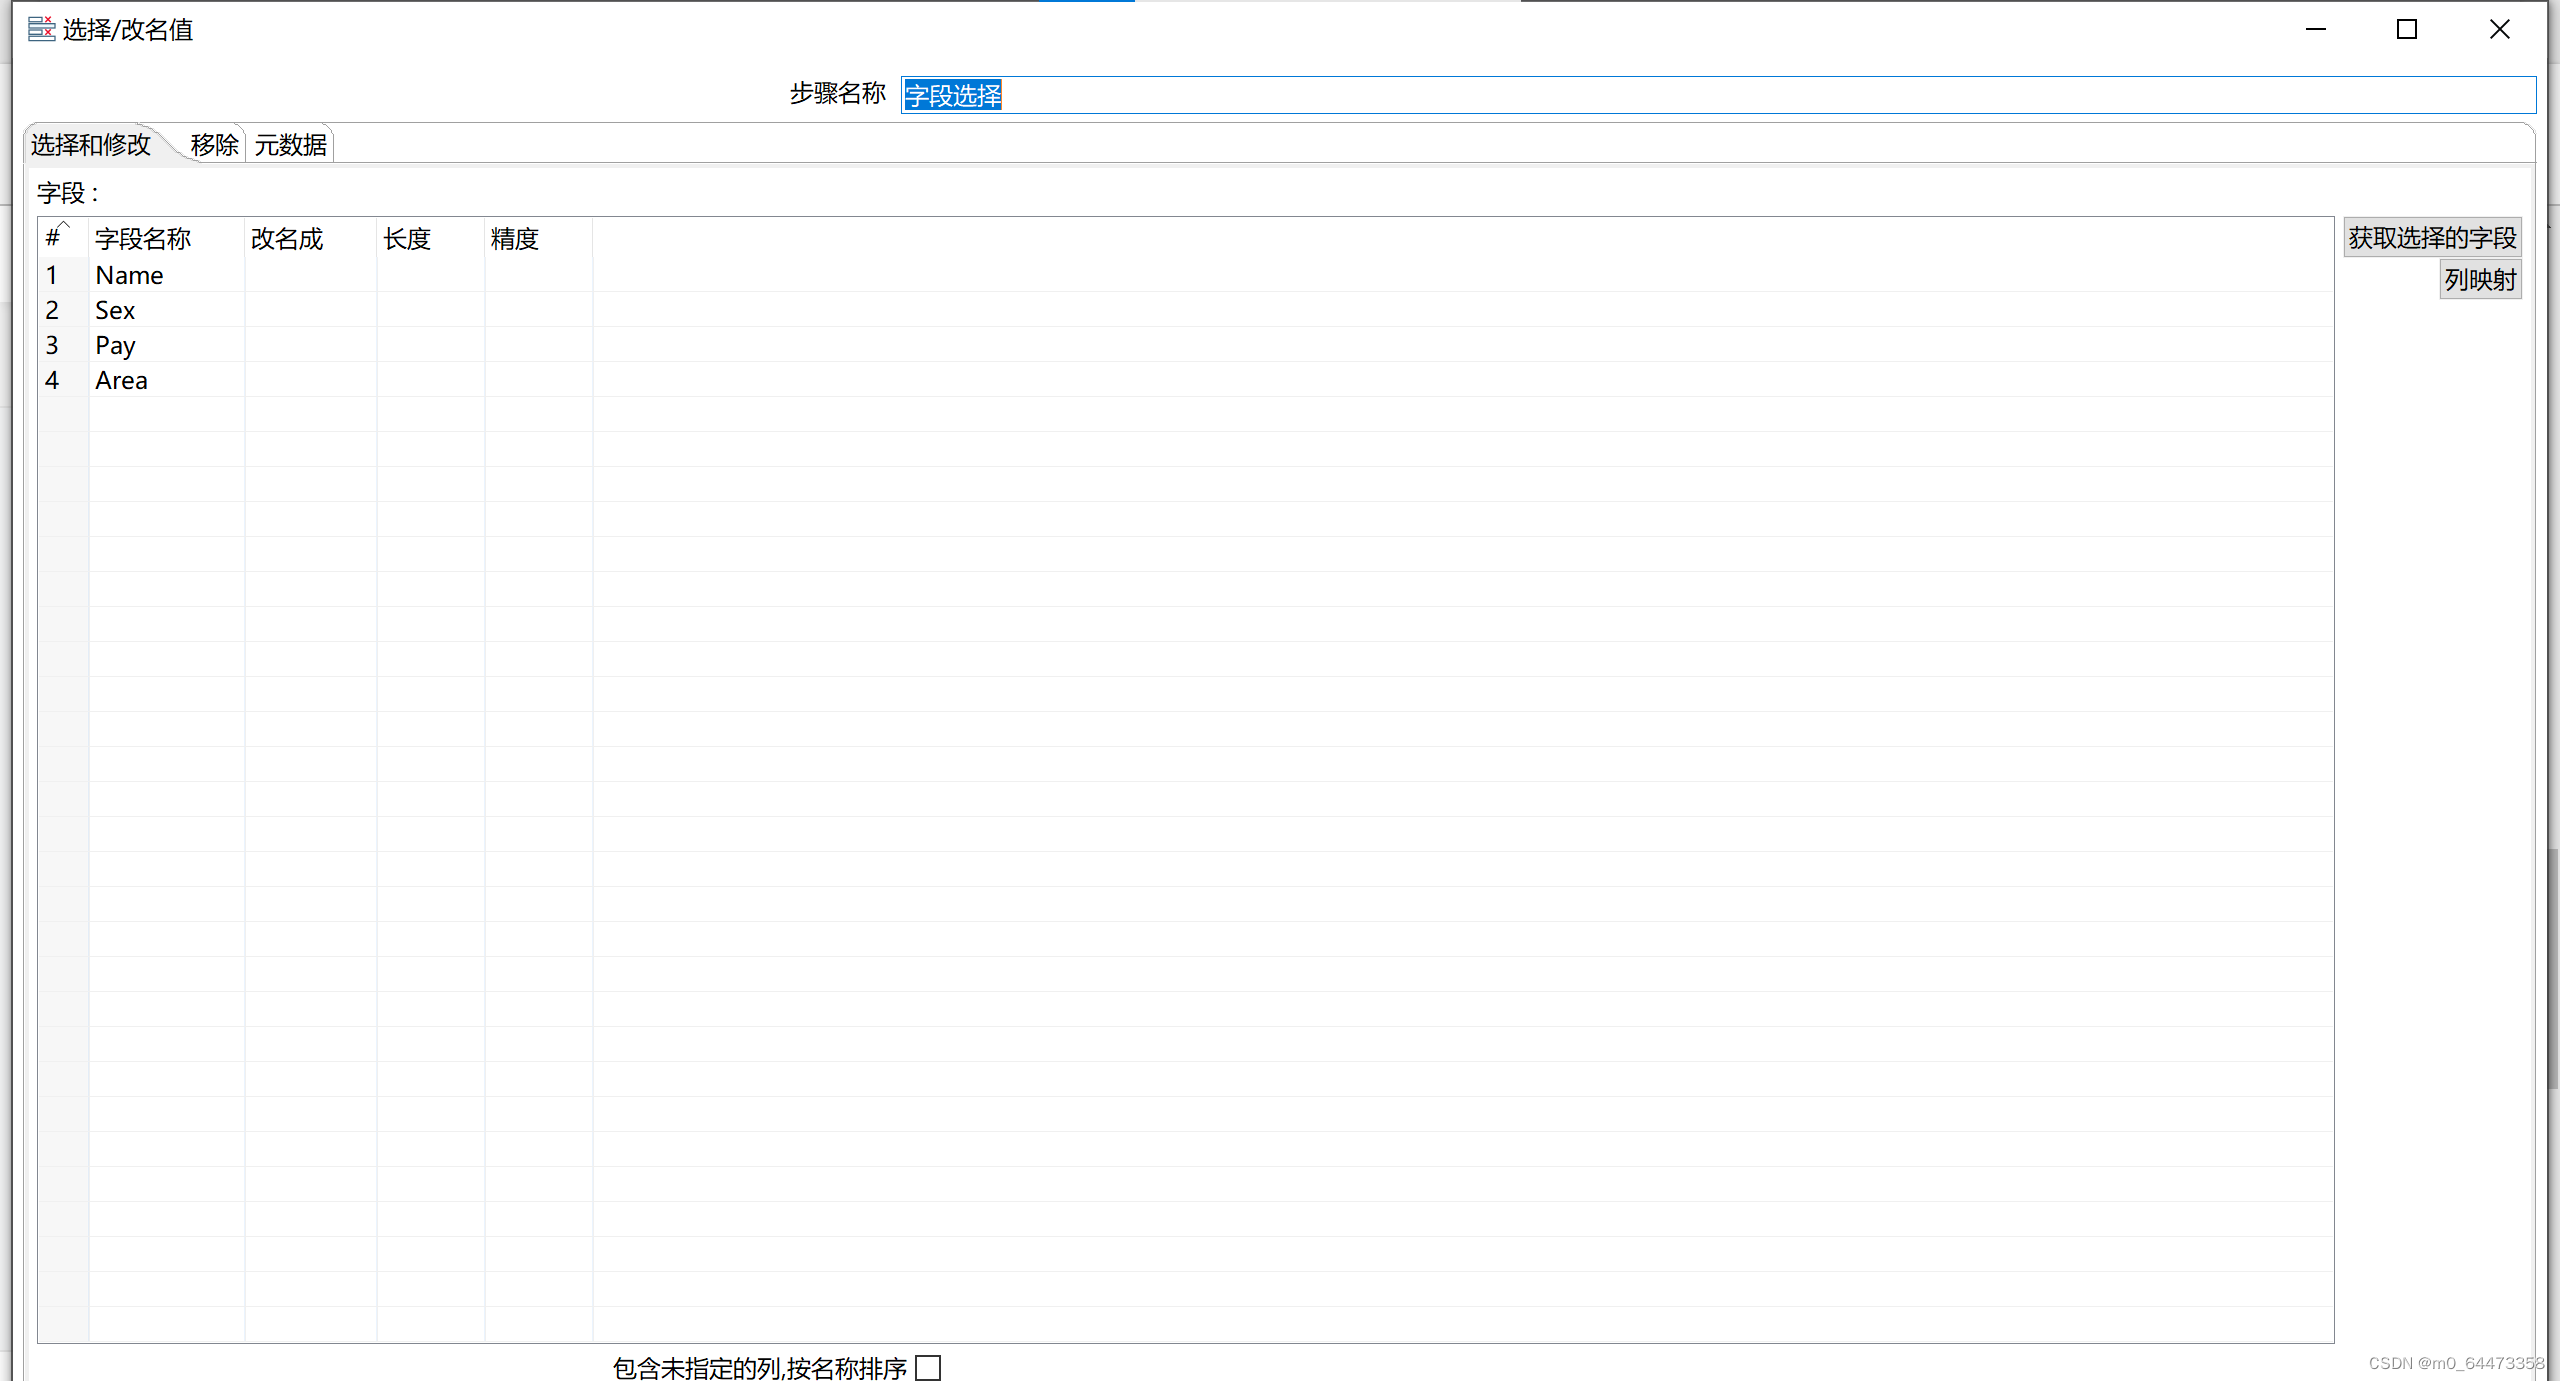Image resolution: width=2560 pixels, height=1381 pixels.
Task: Select row number 4 Area
Action: 52,380
